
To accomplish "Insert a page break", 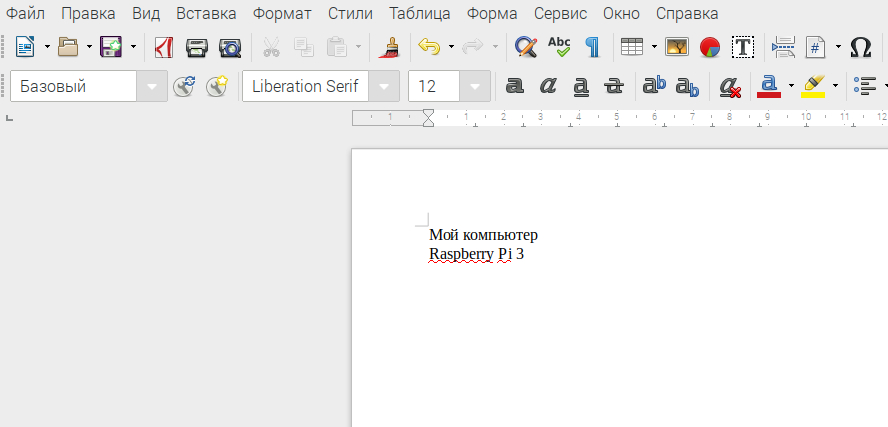I will point(783,47).
